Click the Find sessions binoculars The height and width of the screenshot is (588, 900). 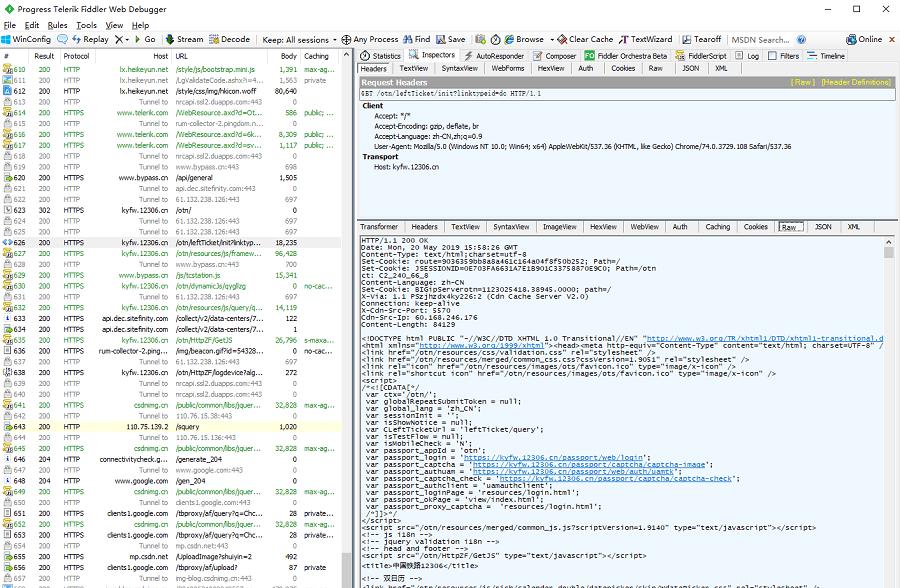417,40
